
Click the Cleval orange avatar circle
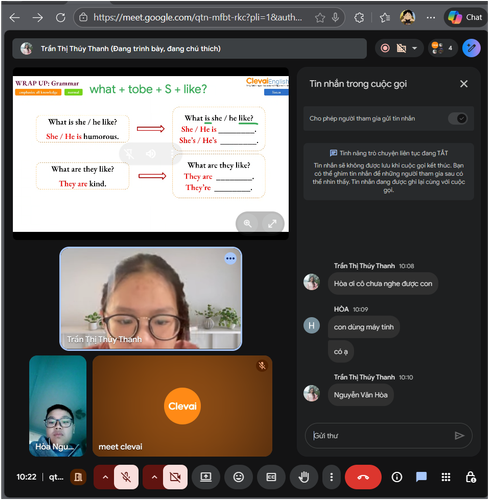coord(182,406)
